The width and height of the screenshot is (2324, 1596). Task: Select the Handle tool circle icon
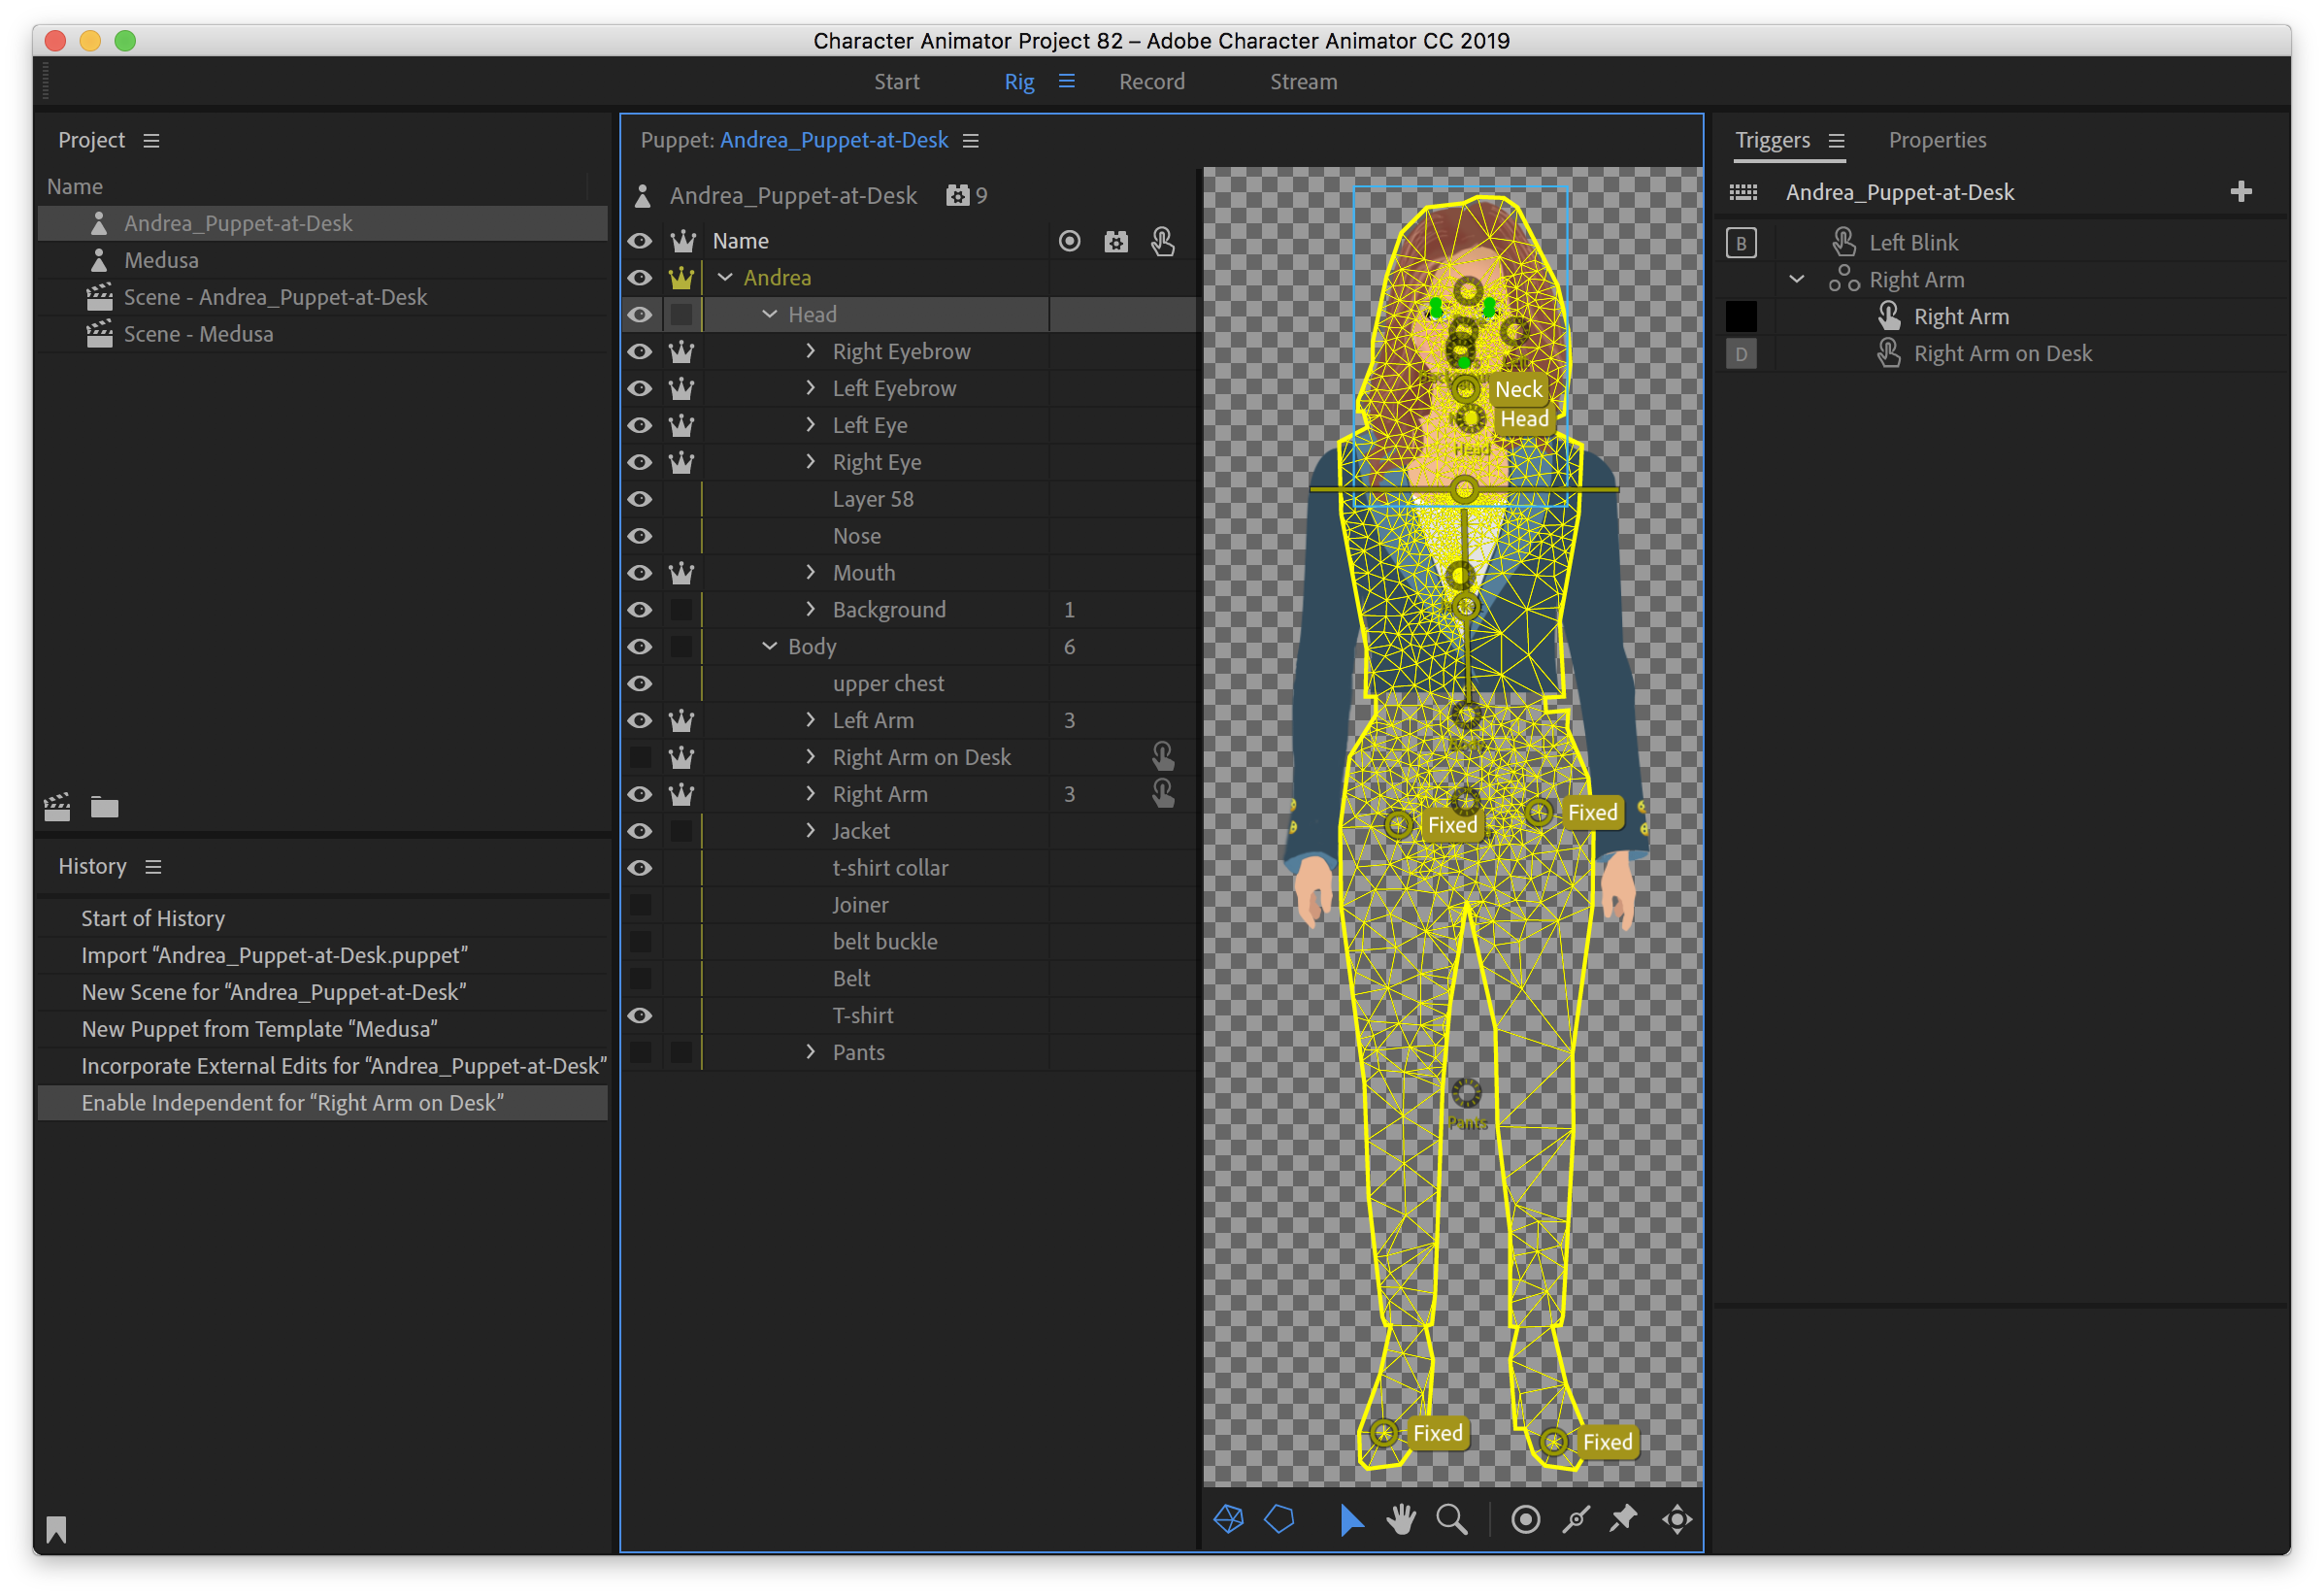(x=1525, y=1519)
